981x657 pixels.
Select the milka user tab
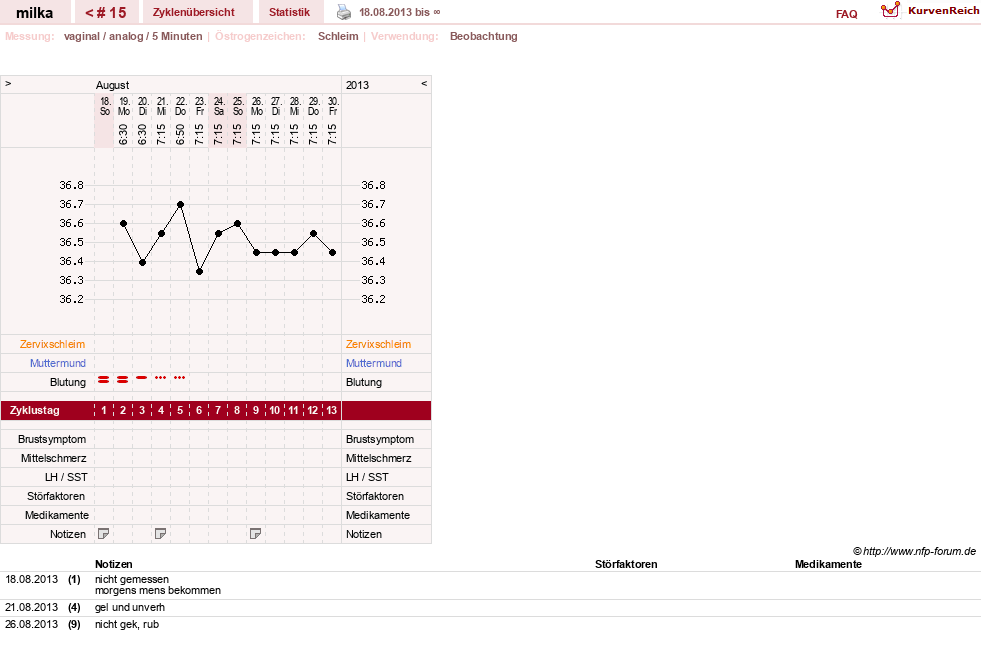coord(34,13)
